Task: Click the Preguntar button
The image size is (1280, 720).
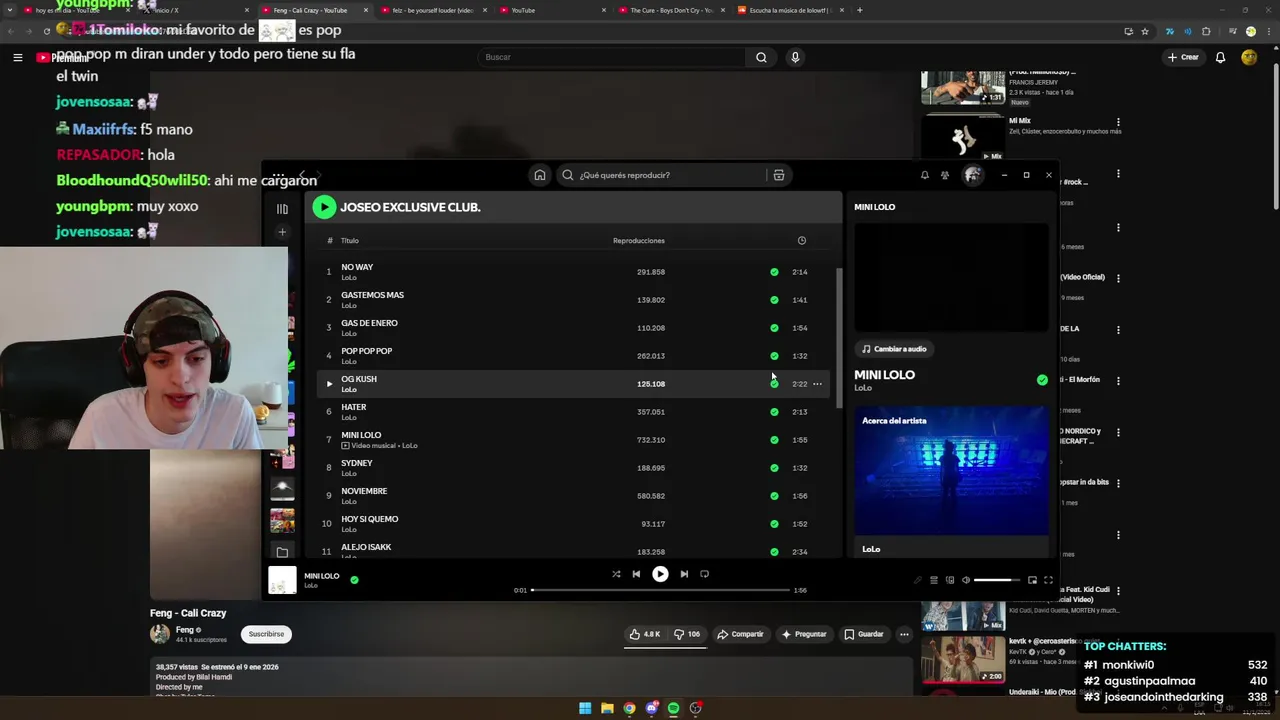Action: (x=804, y=634)
